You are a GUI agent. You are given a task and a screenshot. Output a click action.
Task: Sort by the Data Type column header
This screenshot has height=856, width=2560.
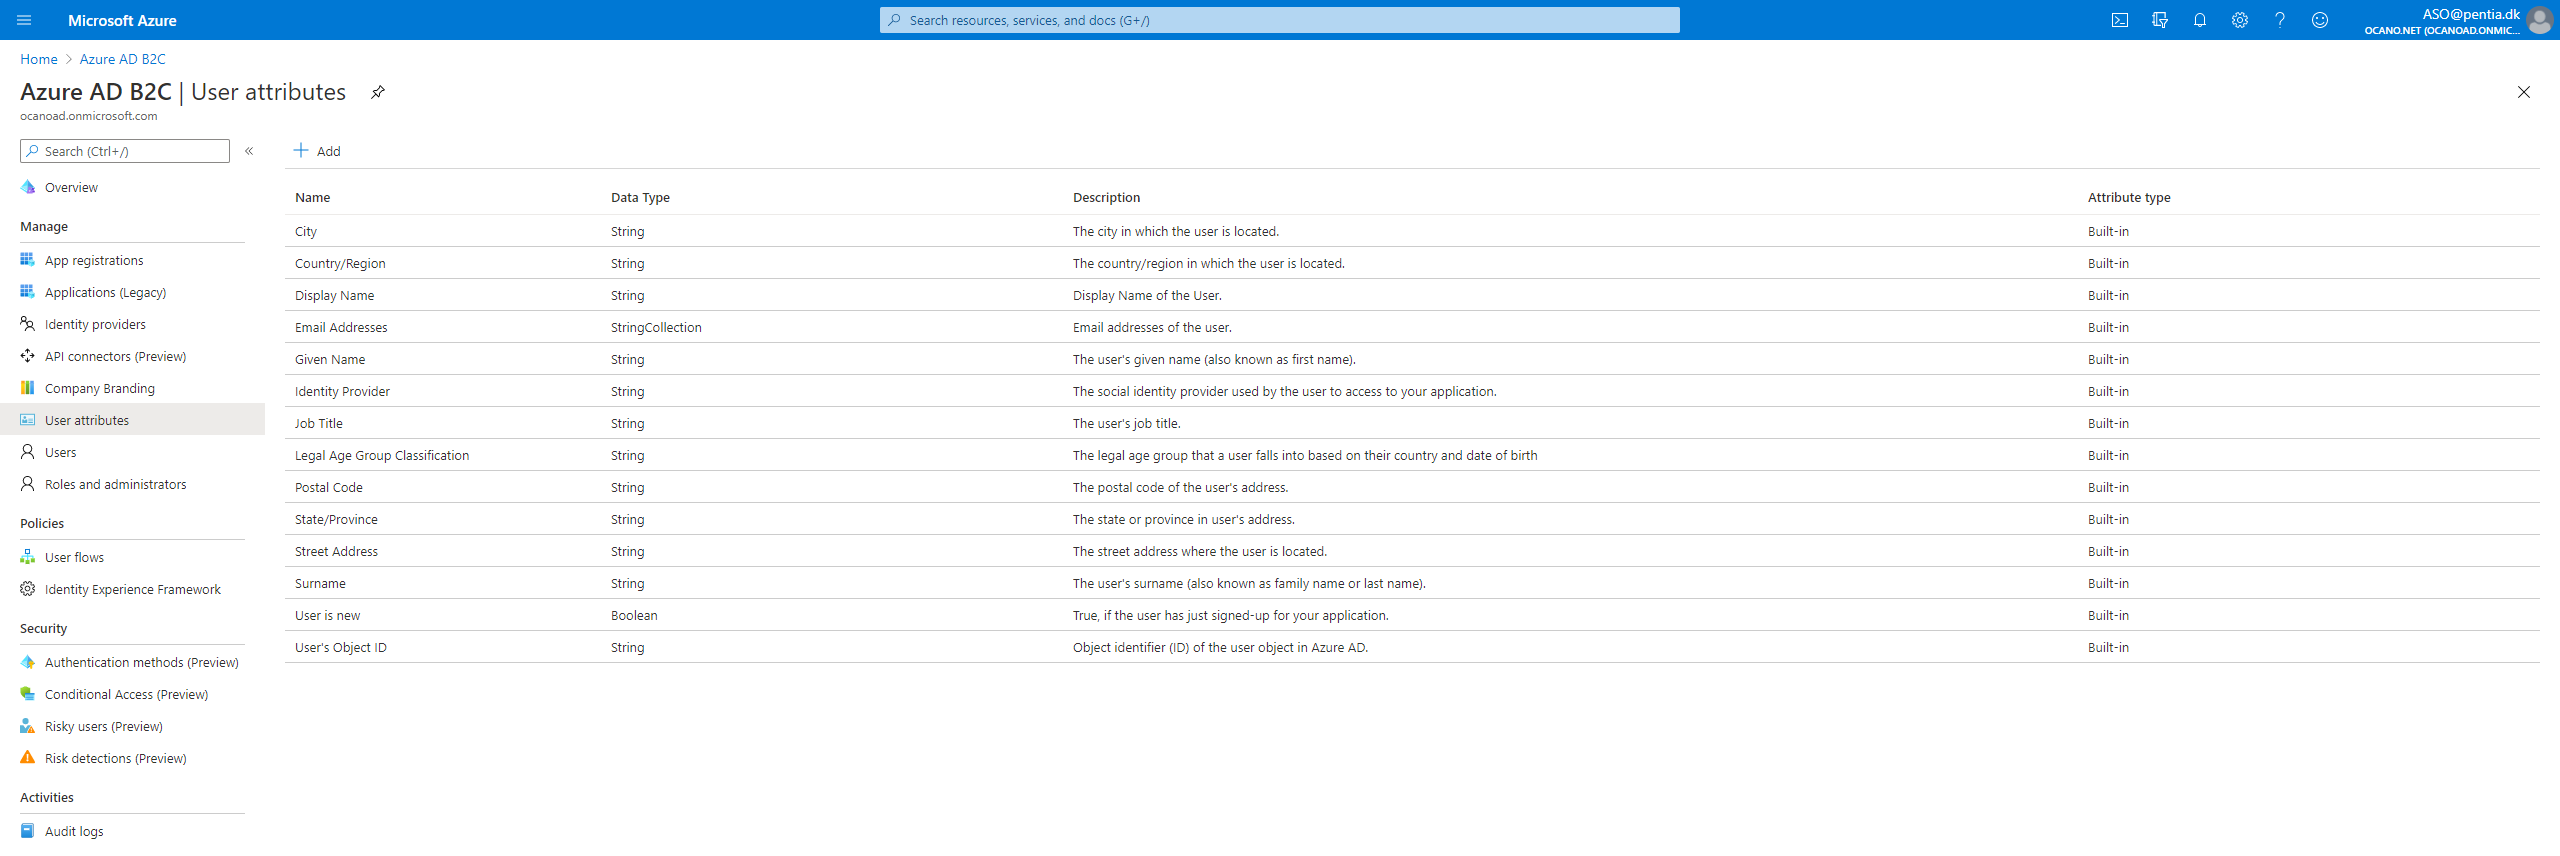[640, 197]
